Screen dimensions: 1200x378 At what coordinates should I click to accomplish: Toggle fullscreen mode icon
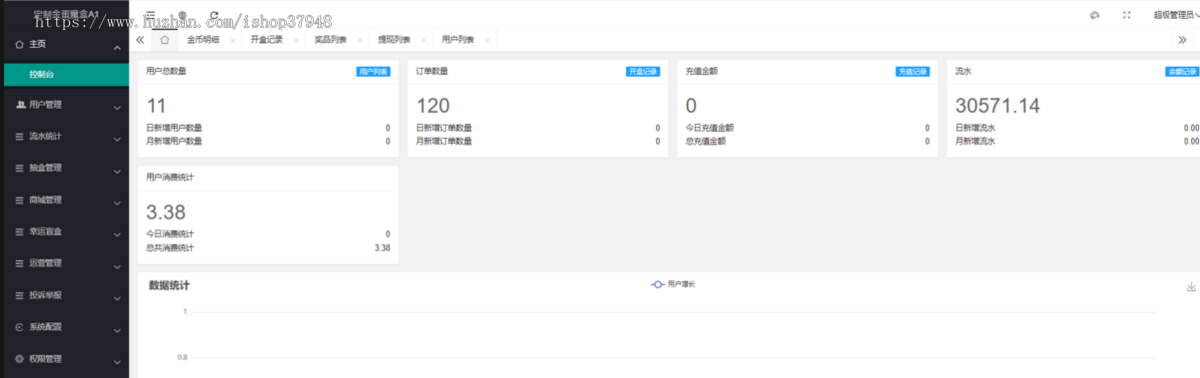(1127, 15)
